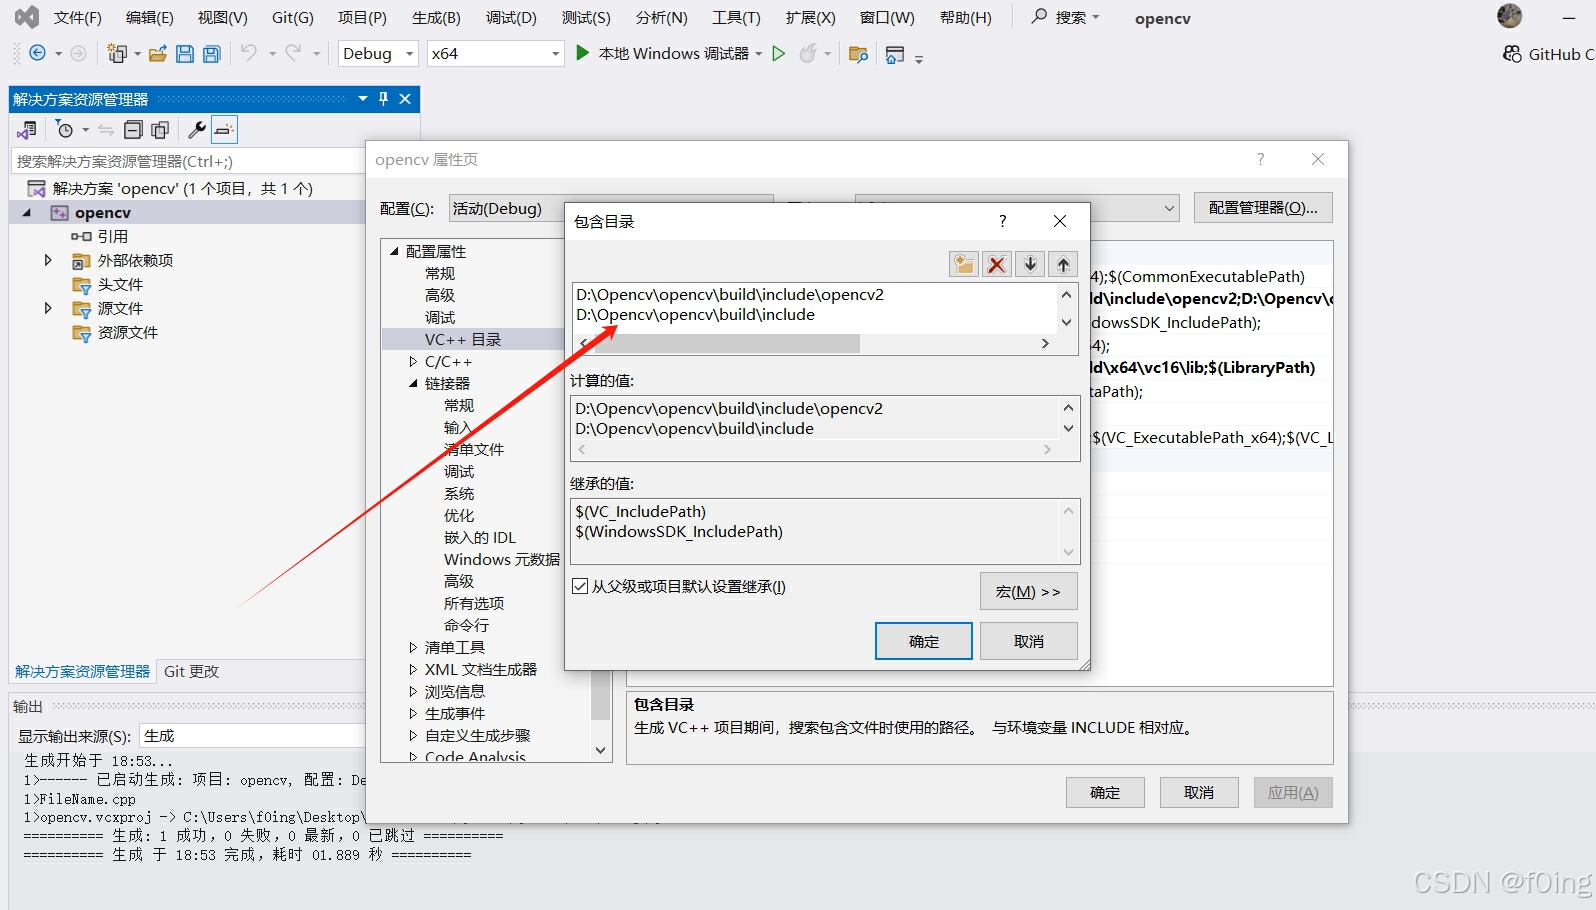Image resolution: width=1596 pixels, height=910 pixels.
Task: Open the 生成(B) menu
Action: 436,18
